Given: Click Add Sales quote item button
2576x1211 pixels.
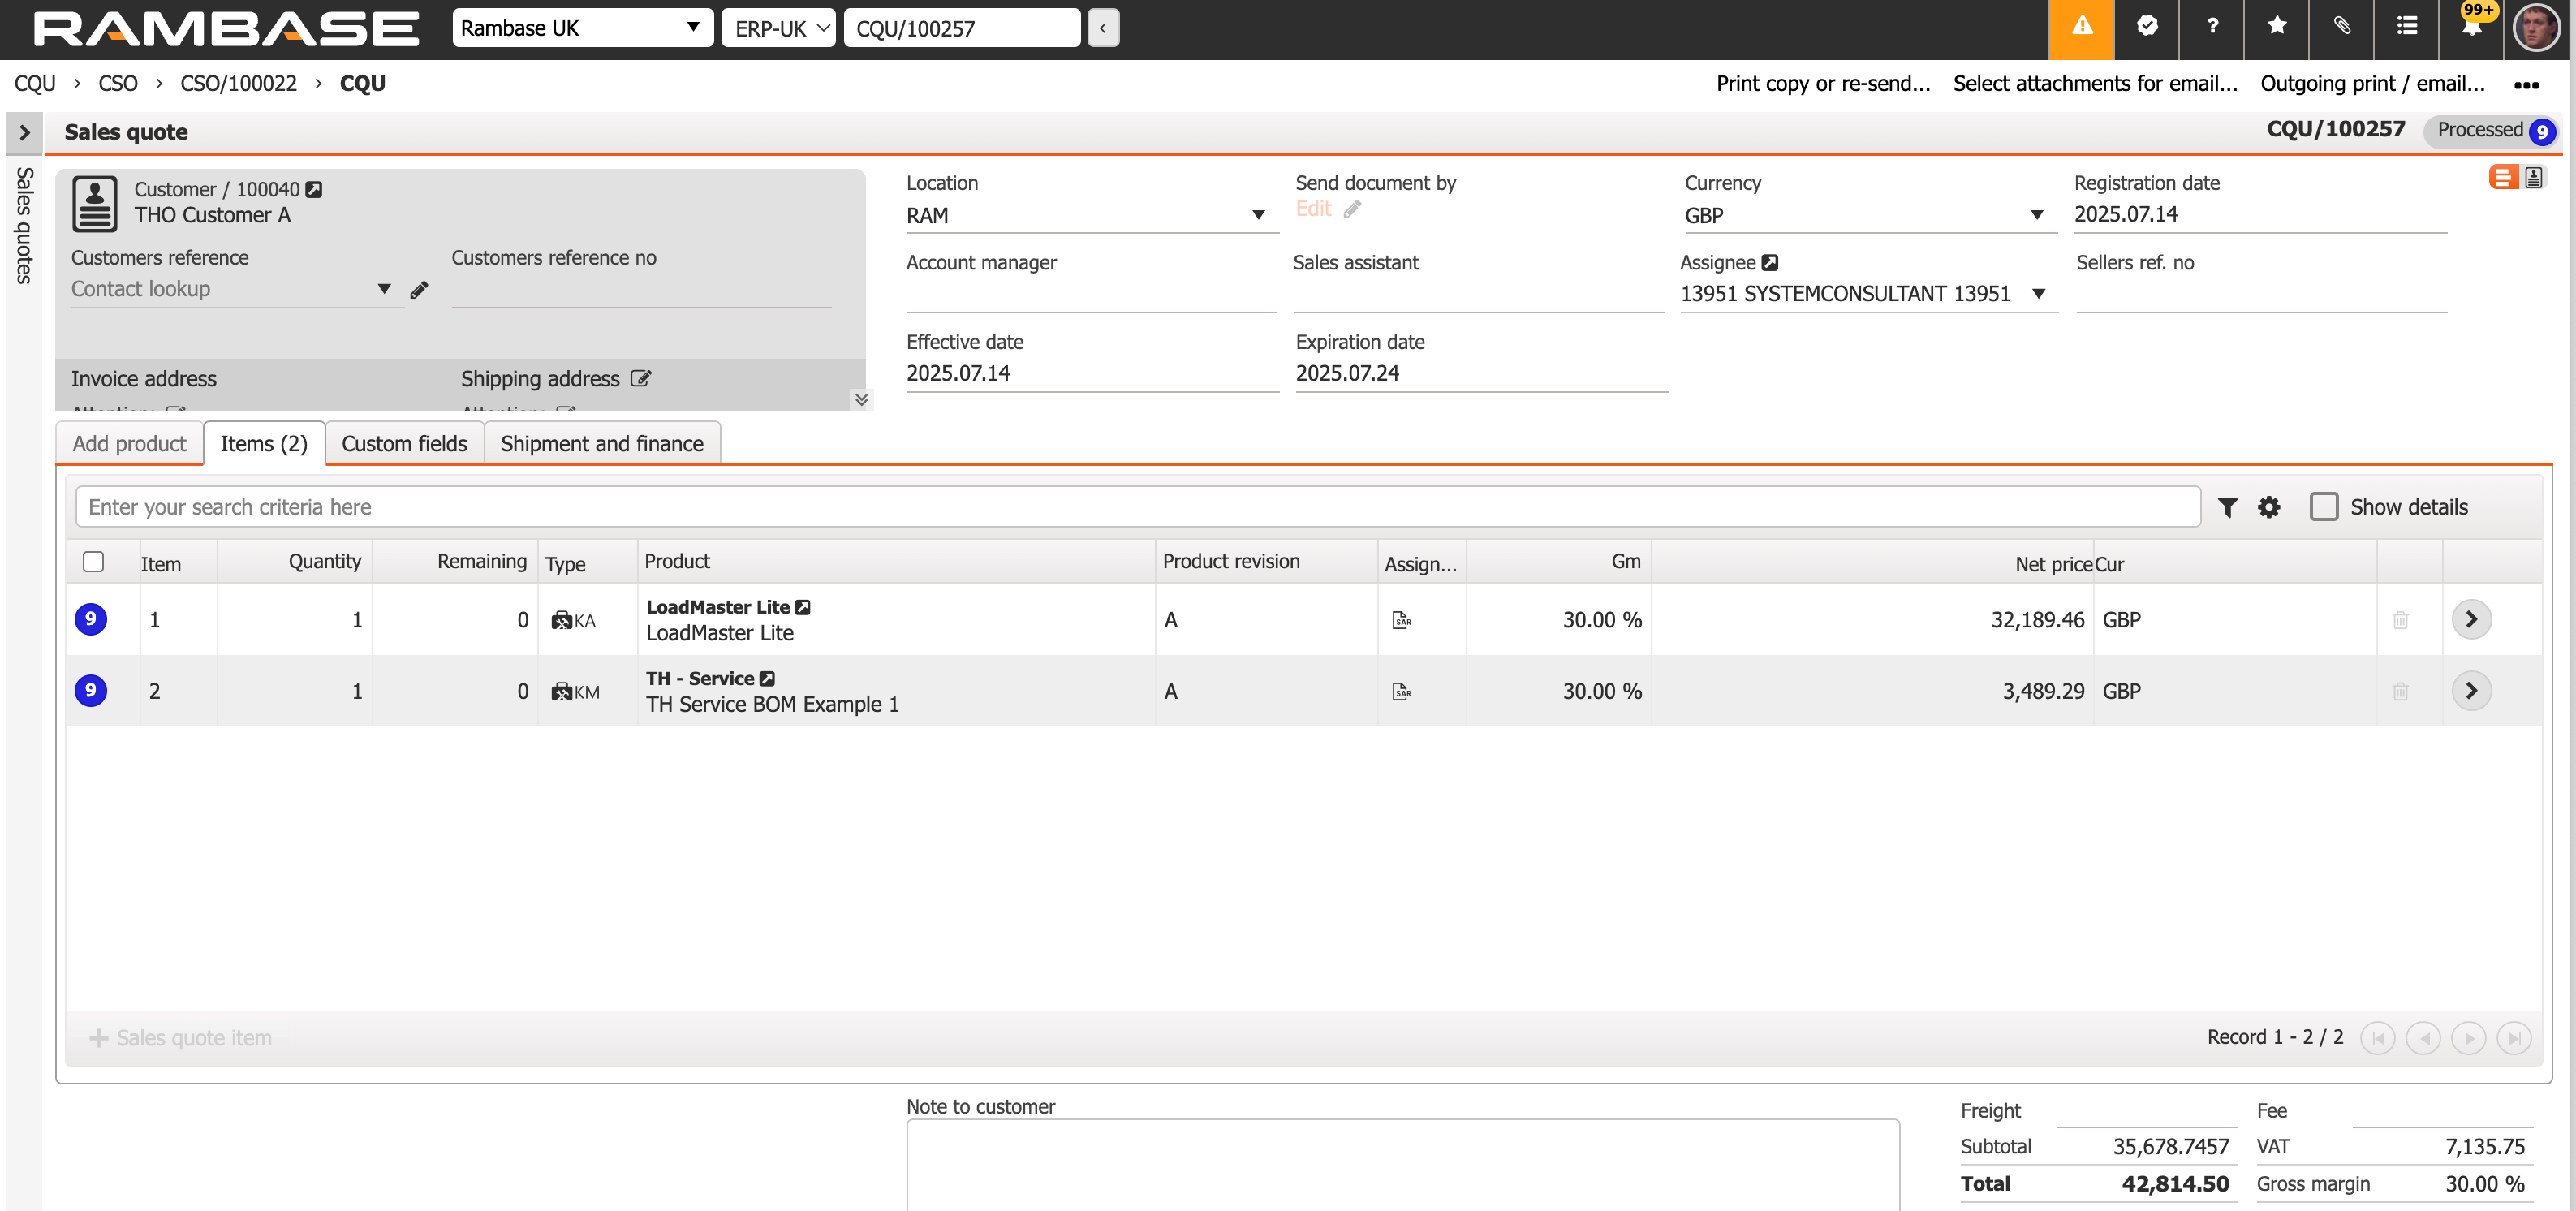Looking at the screenshot, I should pyautogui.click(x=181, y=1038).
